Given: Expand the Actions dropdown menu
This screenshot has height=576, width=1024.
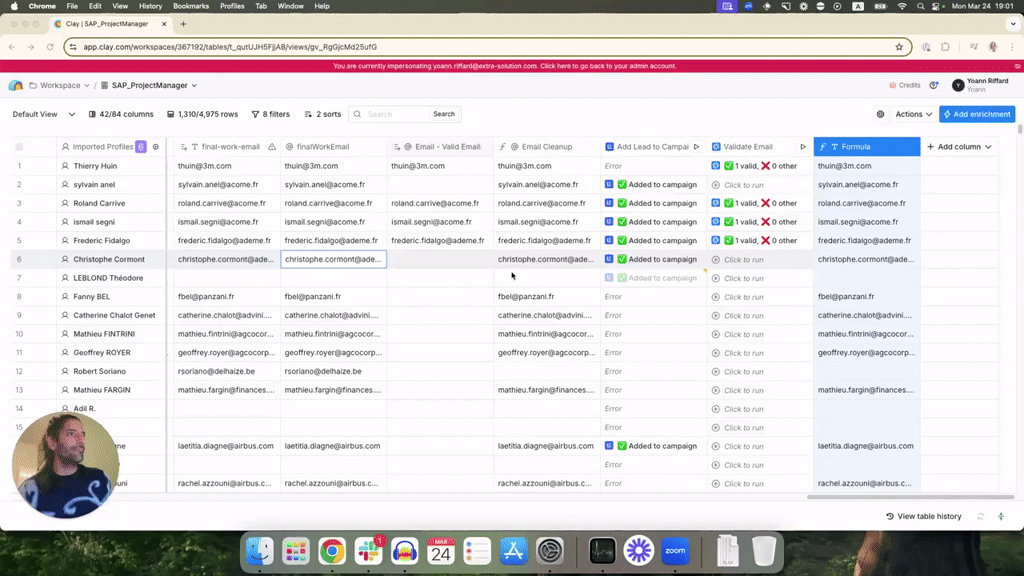Looking at the screenshot, I should 914,114.
